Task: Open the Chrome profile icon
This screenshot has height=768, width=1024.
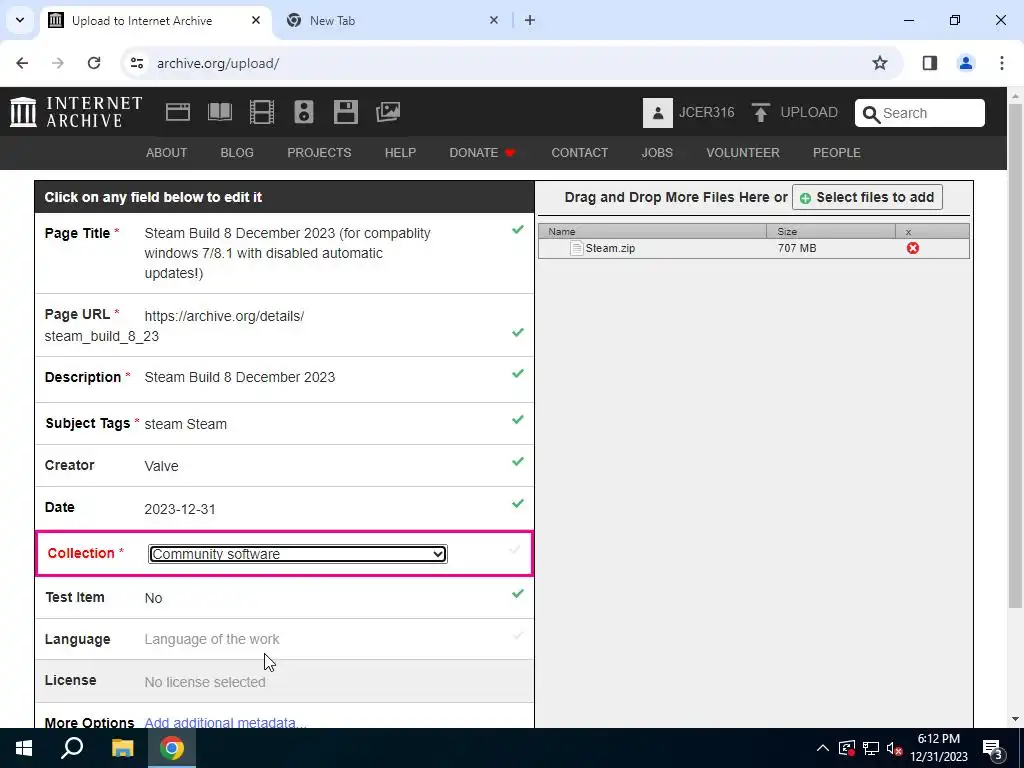Action: [965, 63]
